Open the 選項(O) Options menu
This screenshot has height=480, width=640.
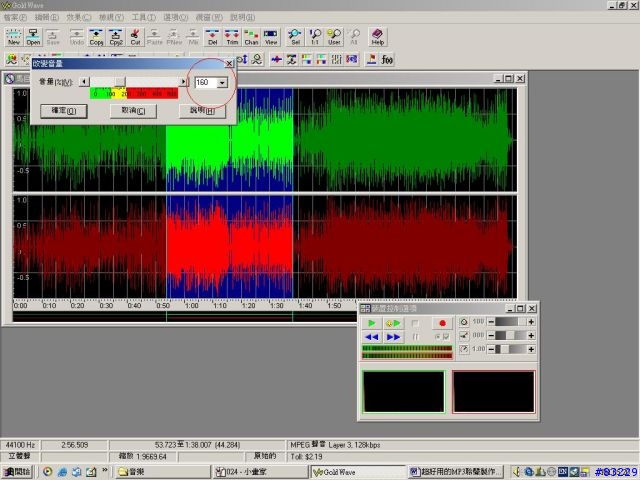click(176, 17)
